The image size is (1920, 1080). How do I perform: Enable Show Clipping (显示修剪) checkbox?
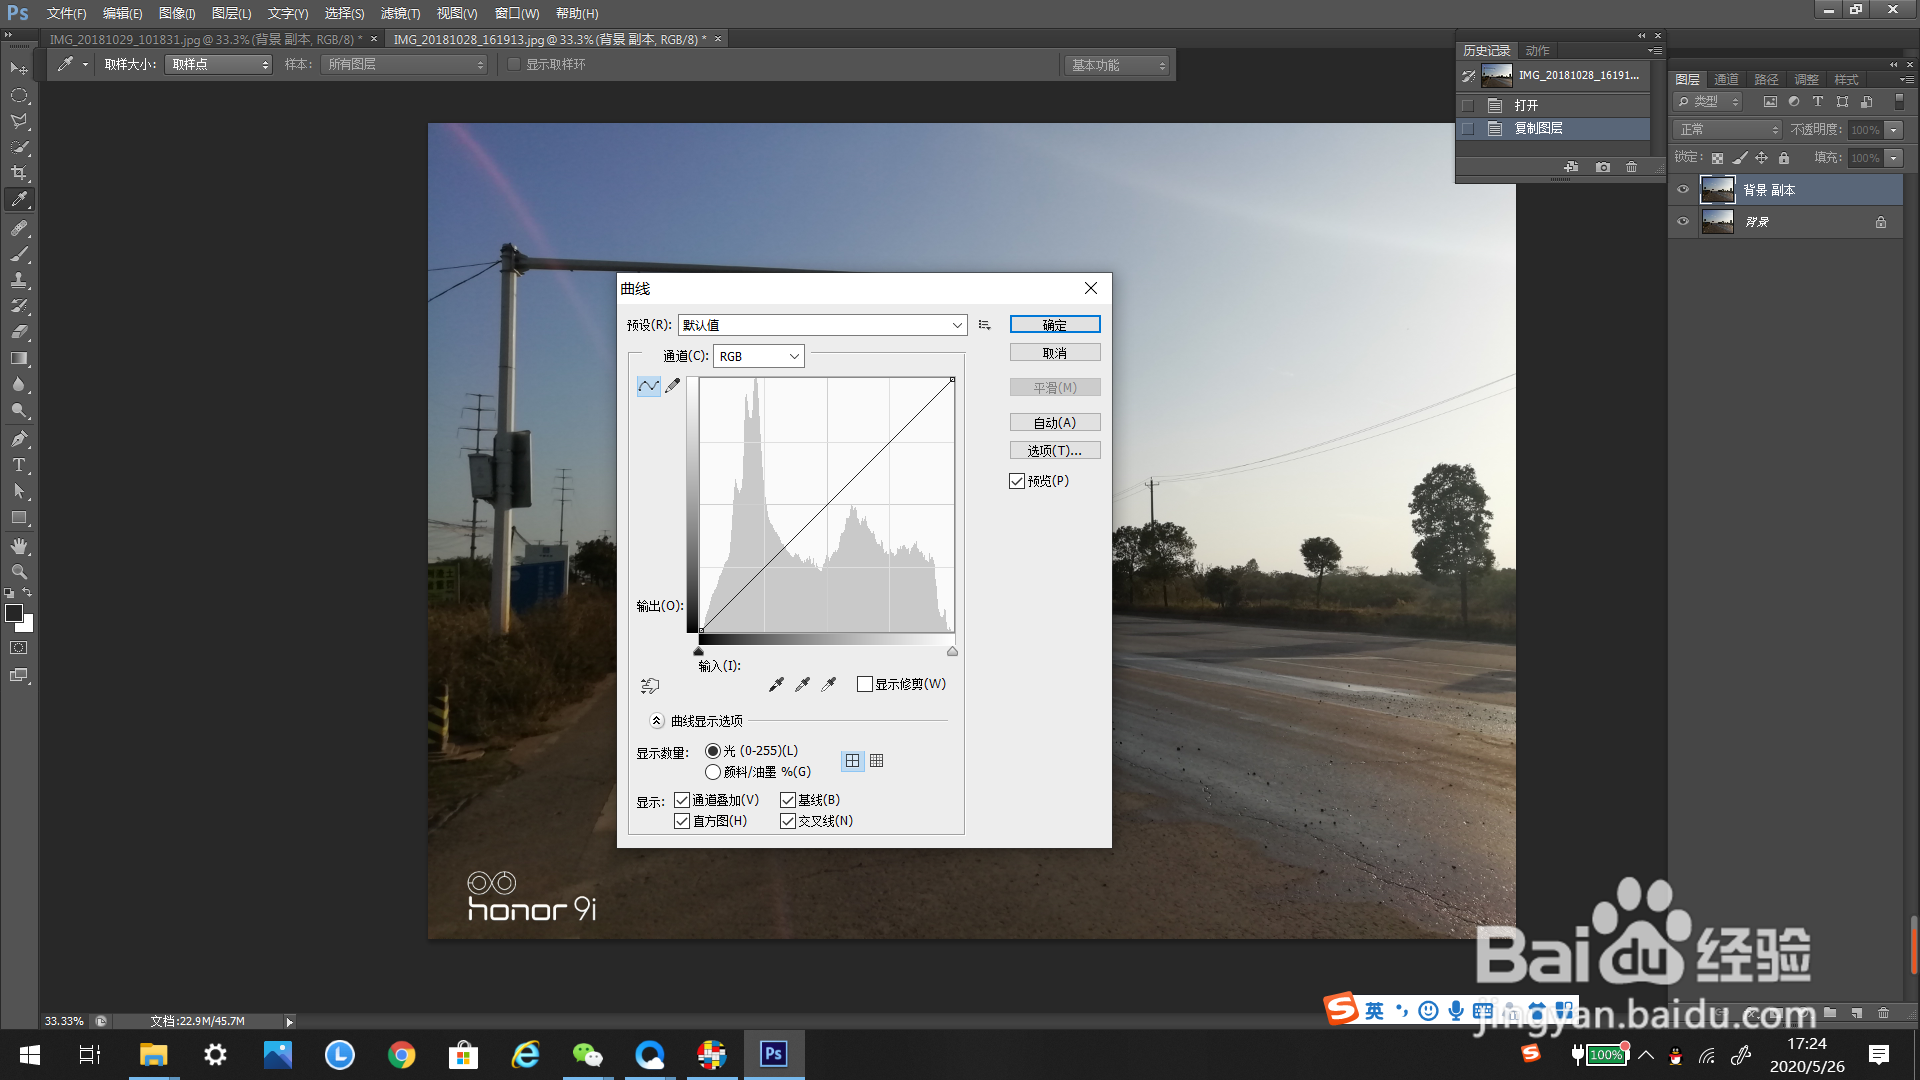click(x=865, y=684)
